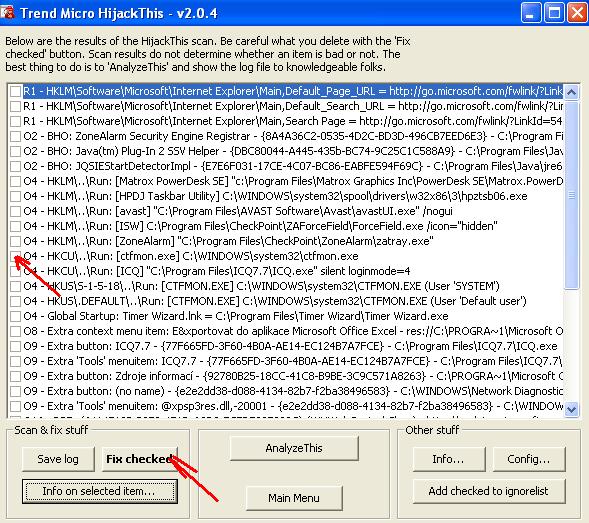Check the Timer Wizard.lnk startup checkbox
The height and width of the screenshot is (523, 589).
(15, 316)
